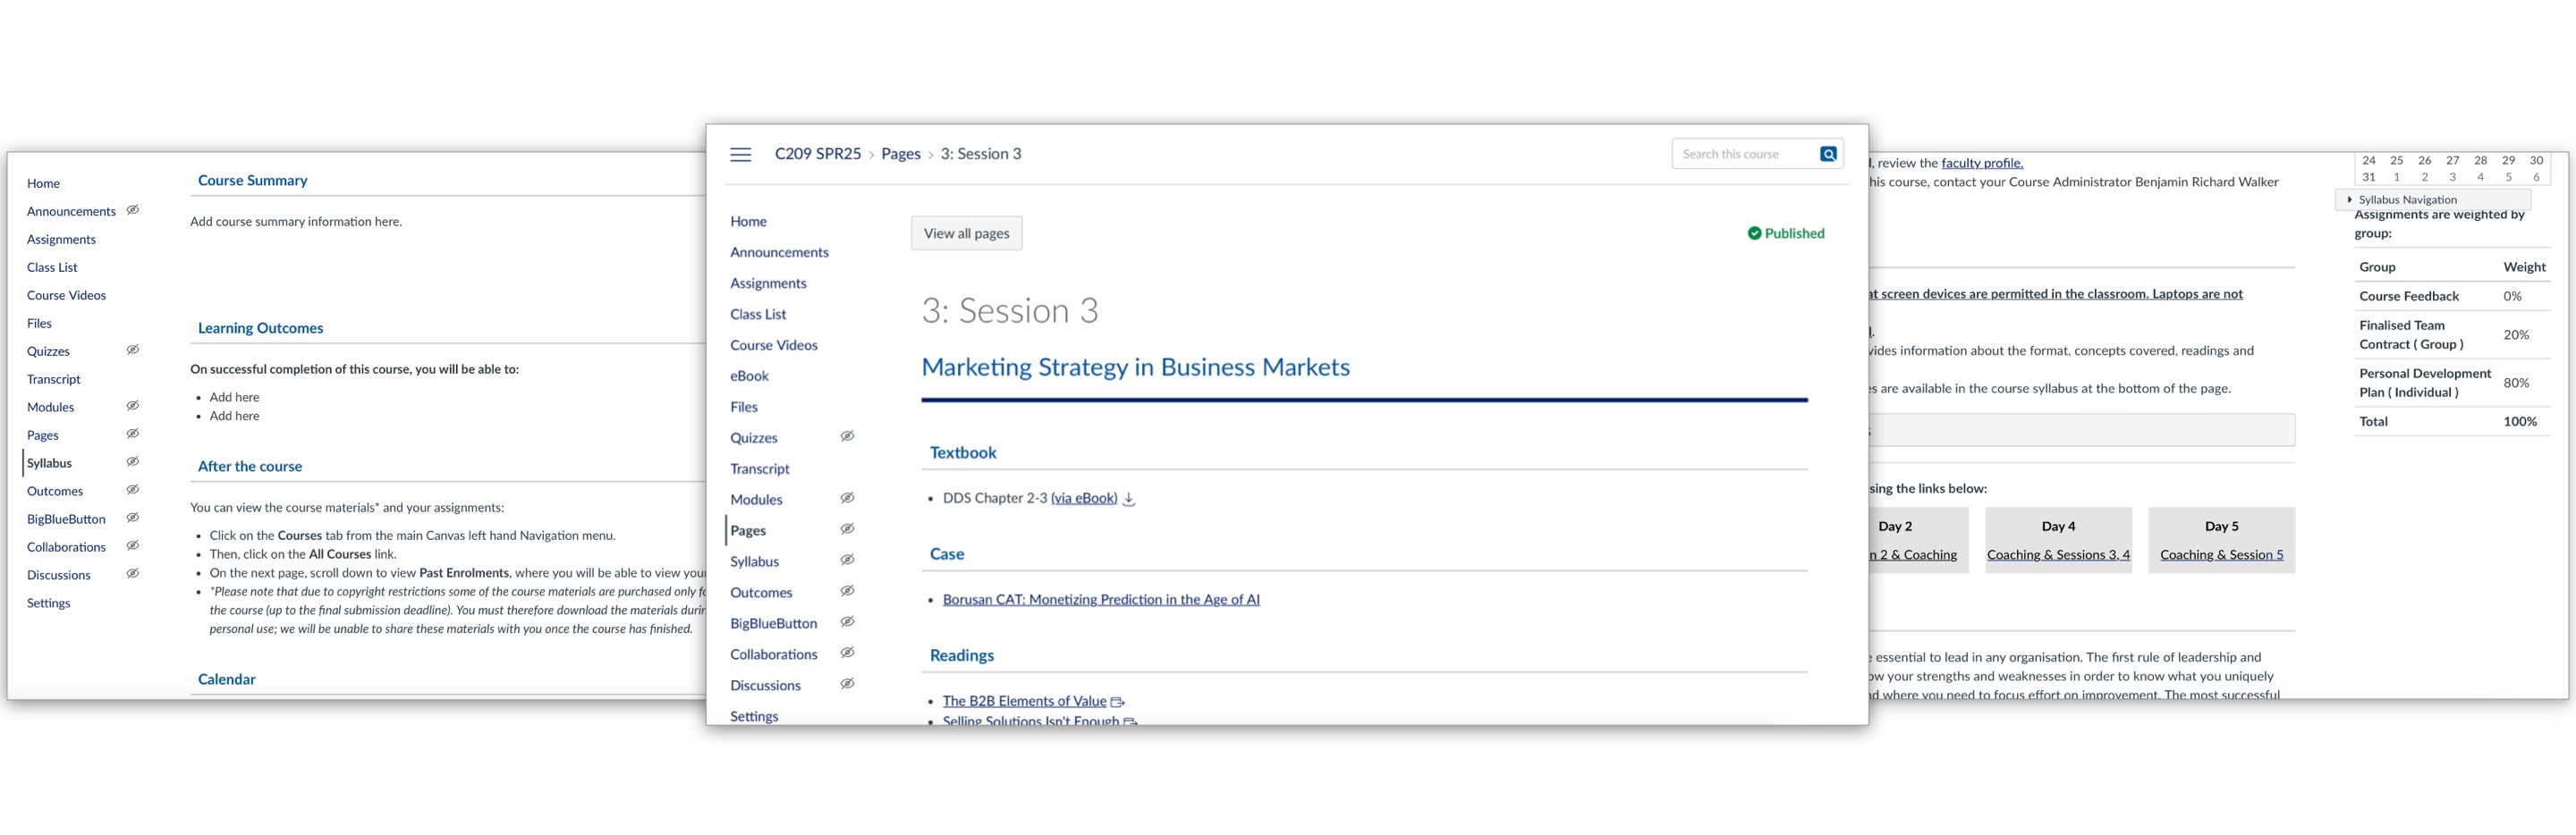Click hidden-eye icon beside center BigBlueButton
The height and width of the screenshot is (835, 2576).
847,622
